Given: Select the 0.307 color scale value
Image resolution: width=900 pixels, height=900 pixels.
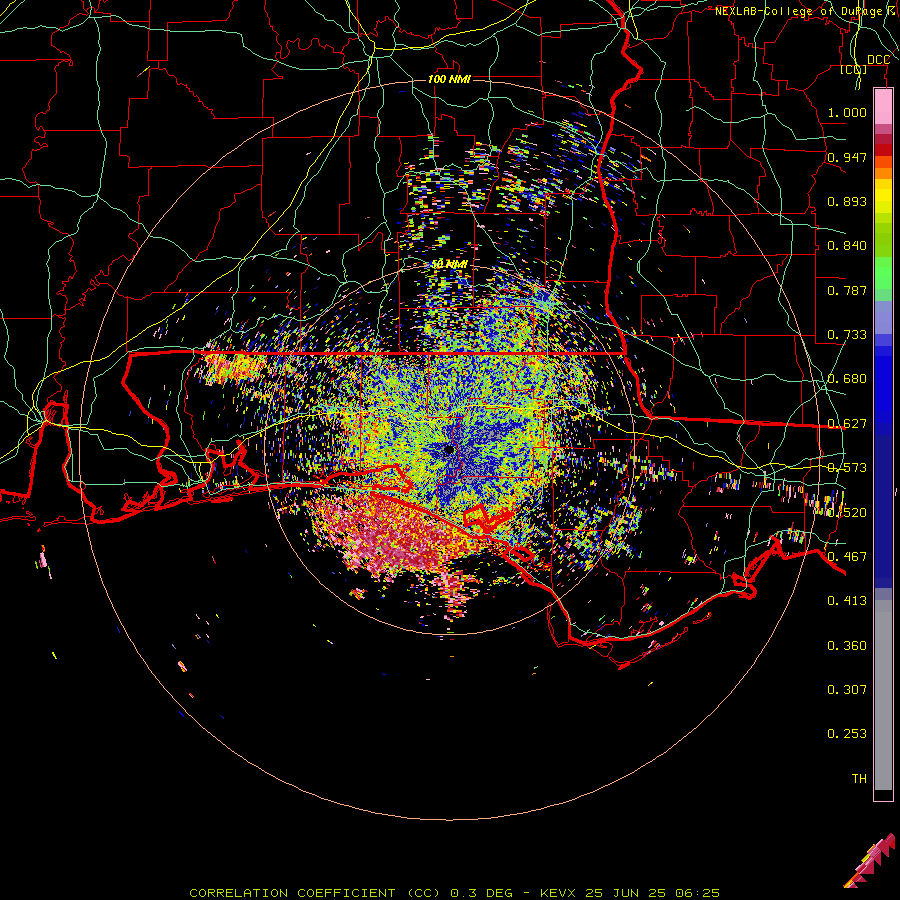Looking at the screenshot, I should click(847, 689).
